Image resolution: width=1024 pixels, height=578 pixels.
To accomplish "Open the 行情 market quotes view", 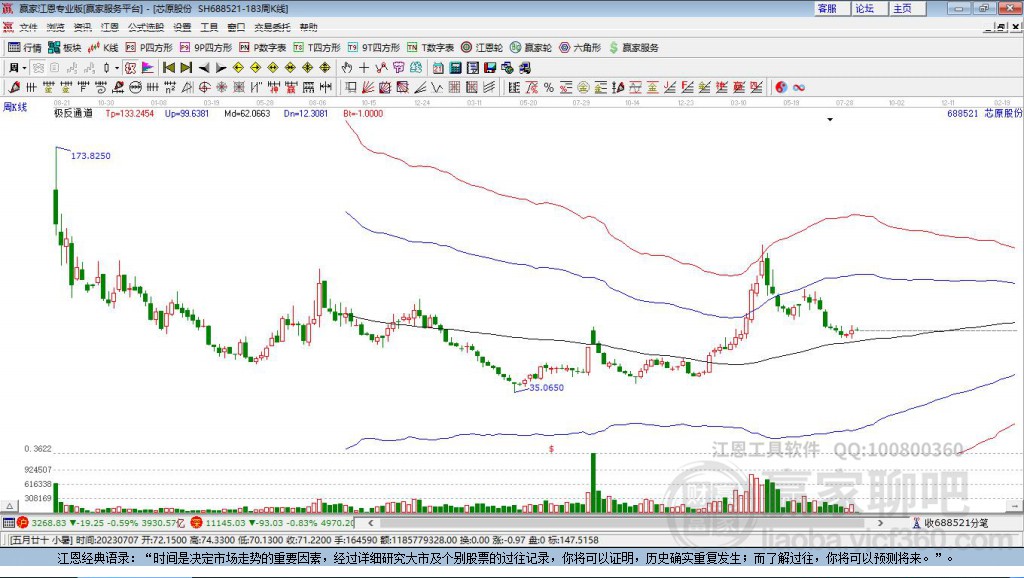I will [x=24, y=48].
